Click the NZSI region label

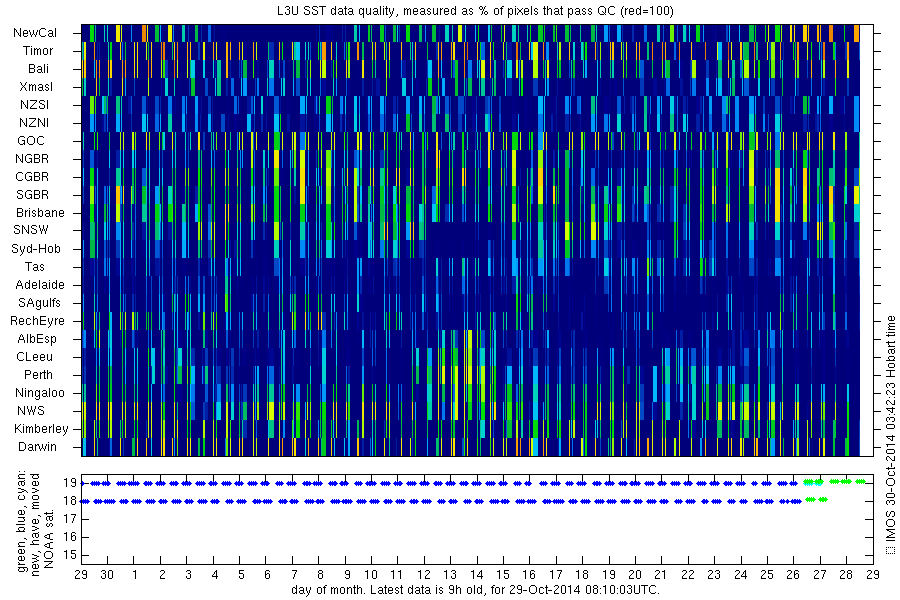[34, 105]
